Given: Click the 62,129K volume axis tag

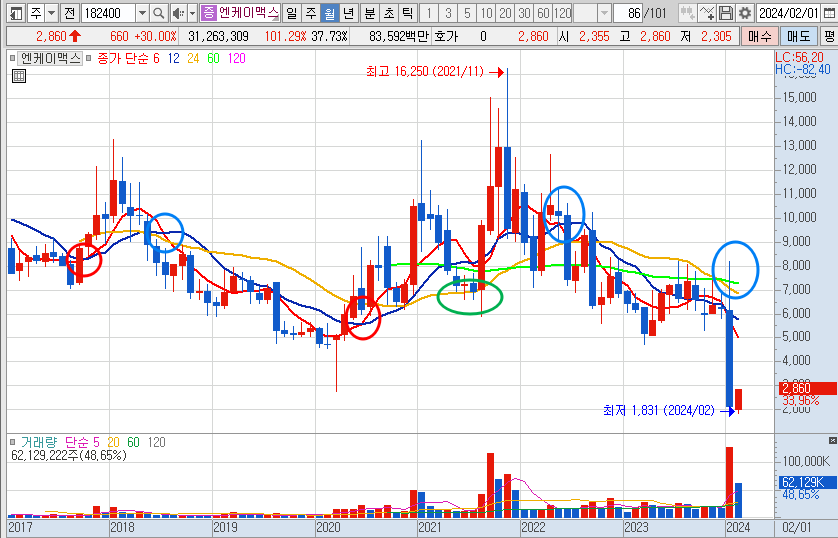Looking at the screenshot, I should [808, 482].
